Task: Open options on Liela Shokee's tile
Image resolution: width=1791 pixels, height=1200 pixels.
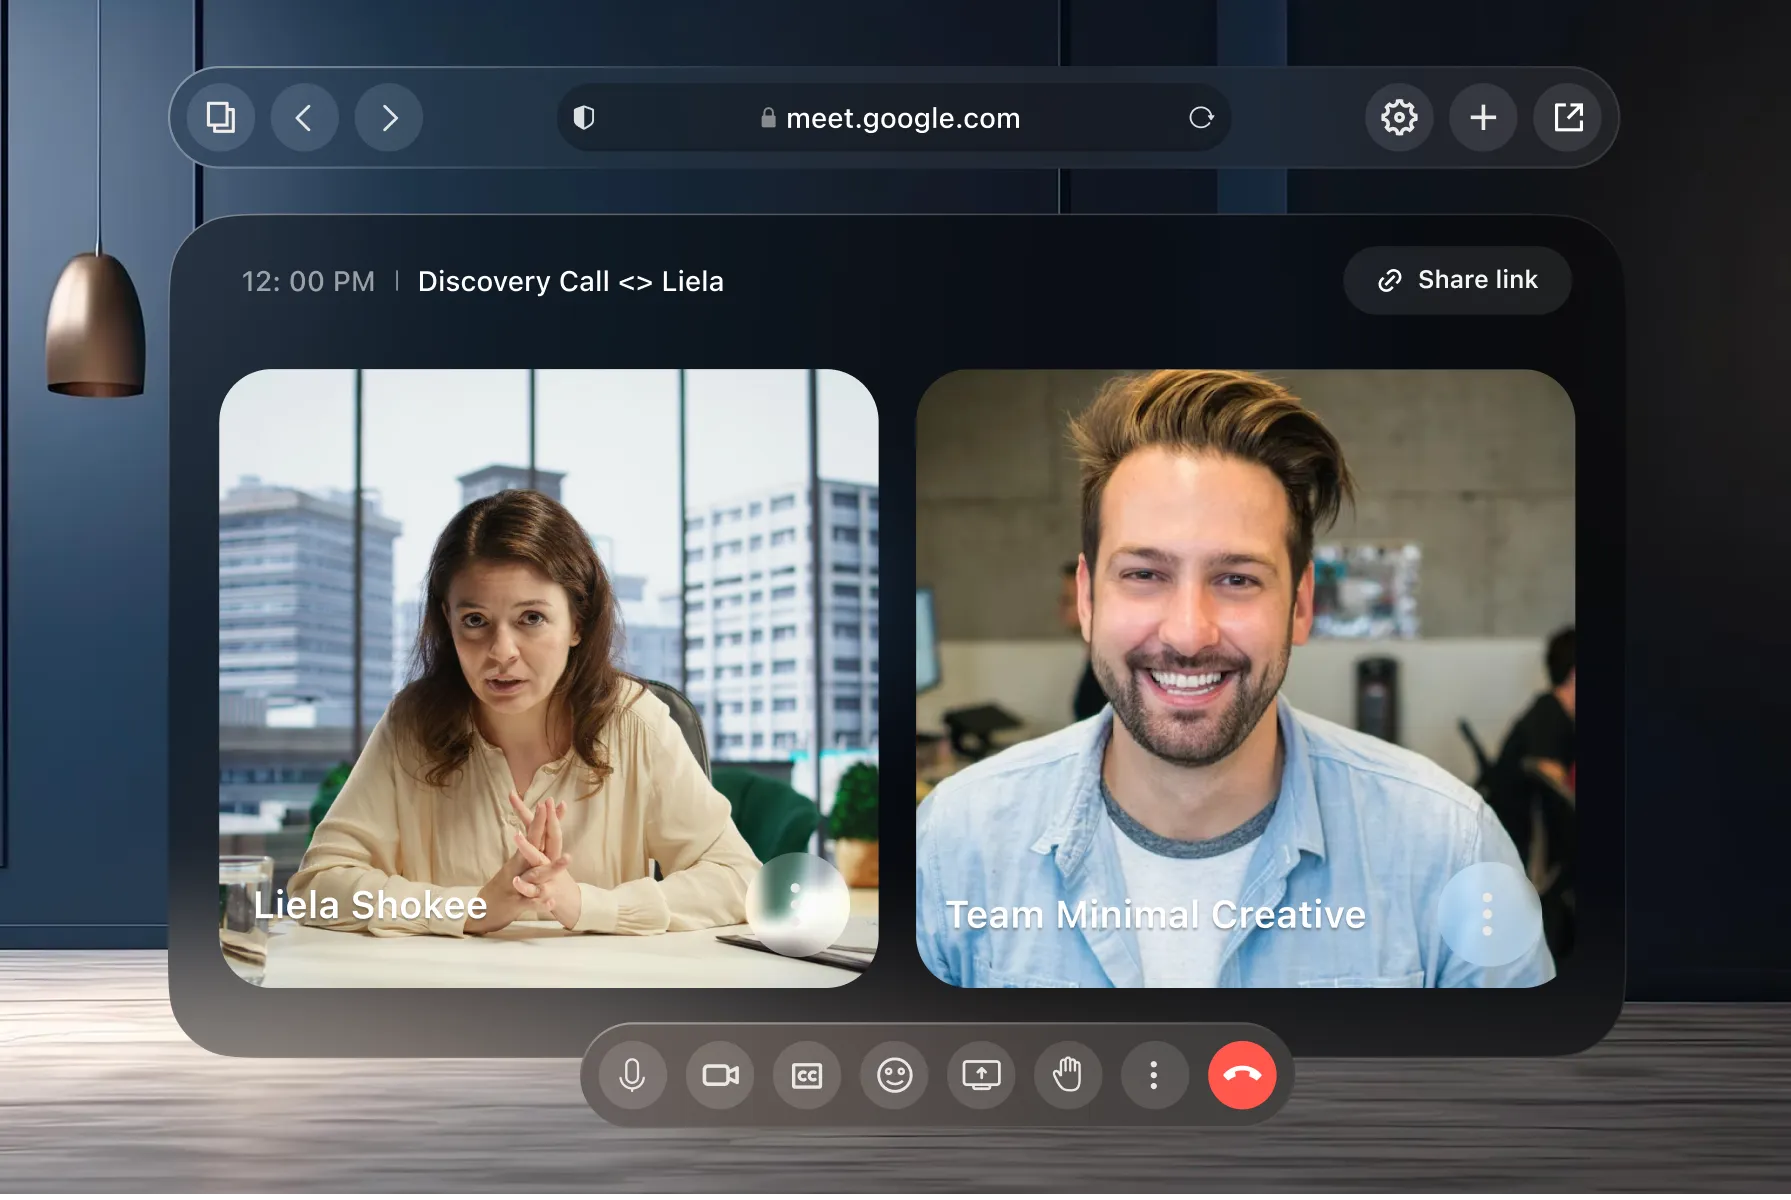Action: pyautogui.click(x=797, y=905)
